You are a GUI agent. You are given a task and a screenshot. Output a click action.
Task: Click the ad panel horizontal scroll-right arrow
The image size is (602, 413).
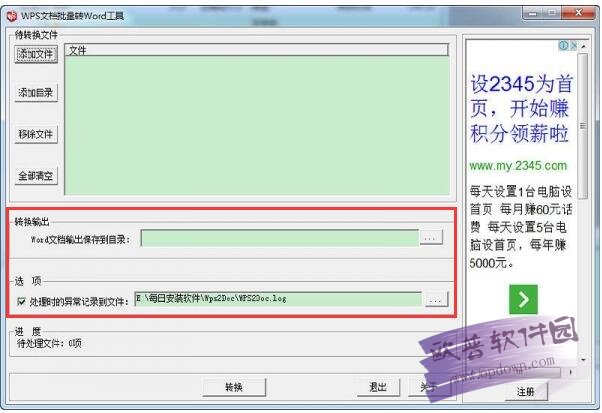point(570,372)
